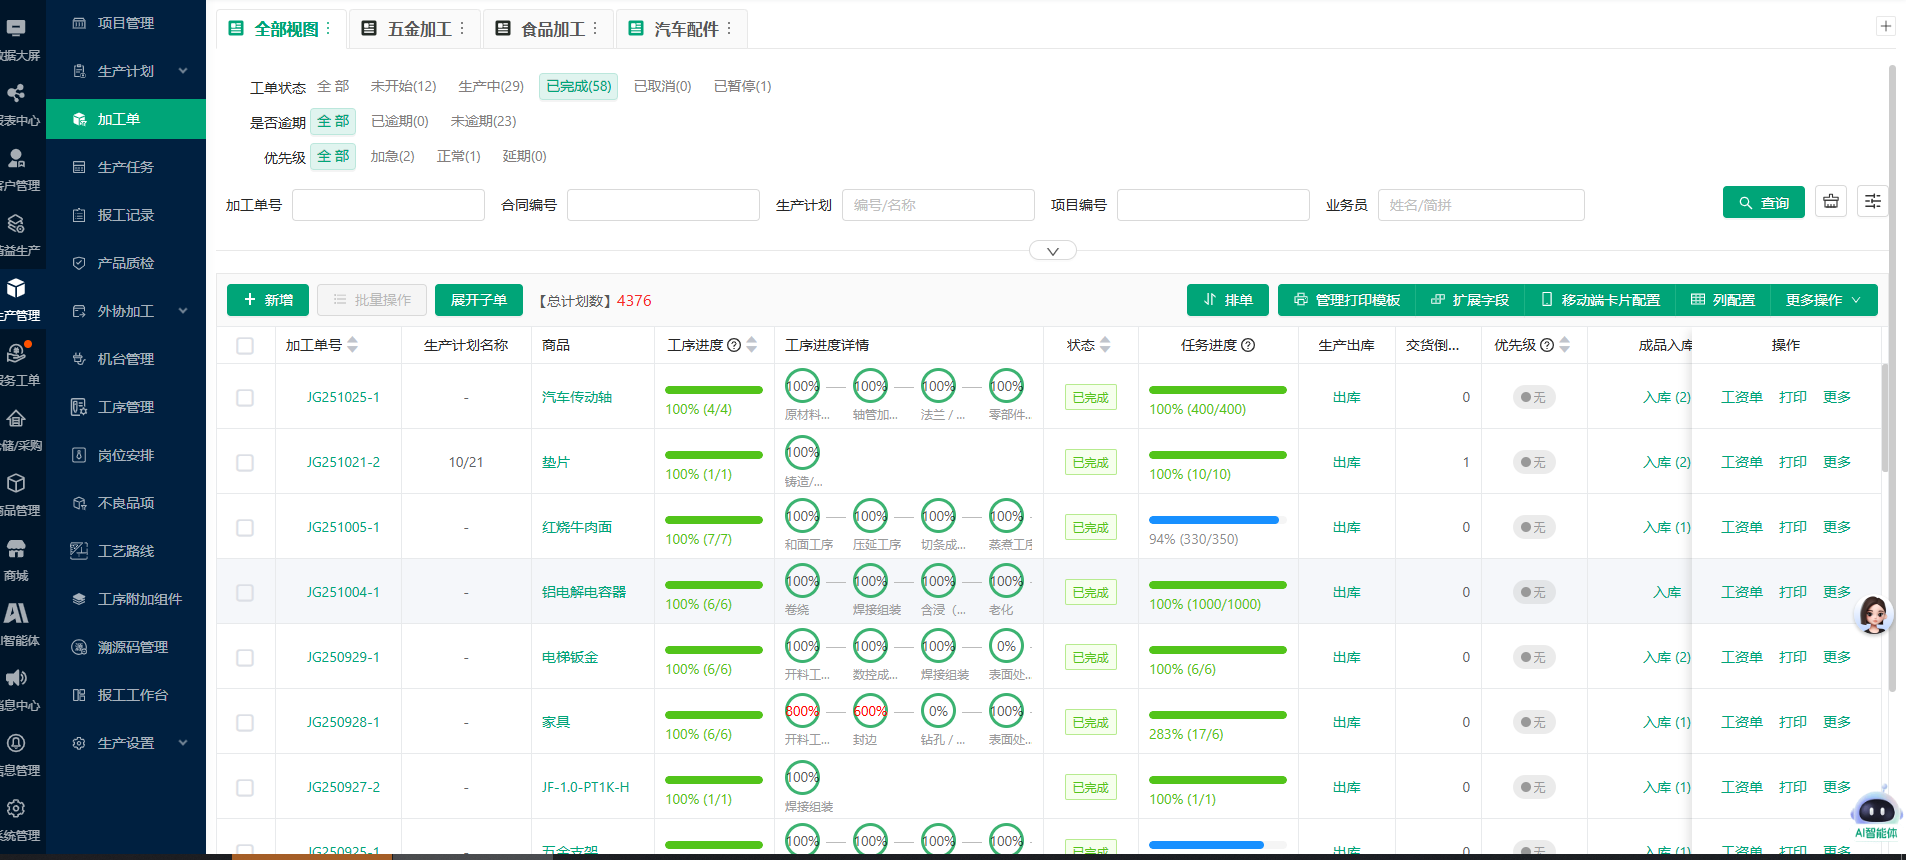
Task: Open the 系统管理 module in the left rail
Action: pos(17,820)
